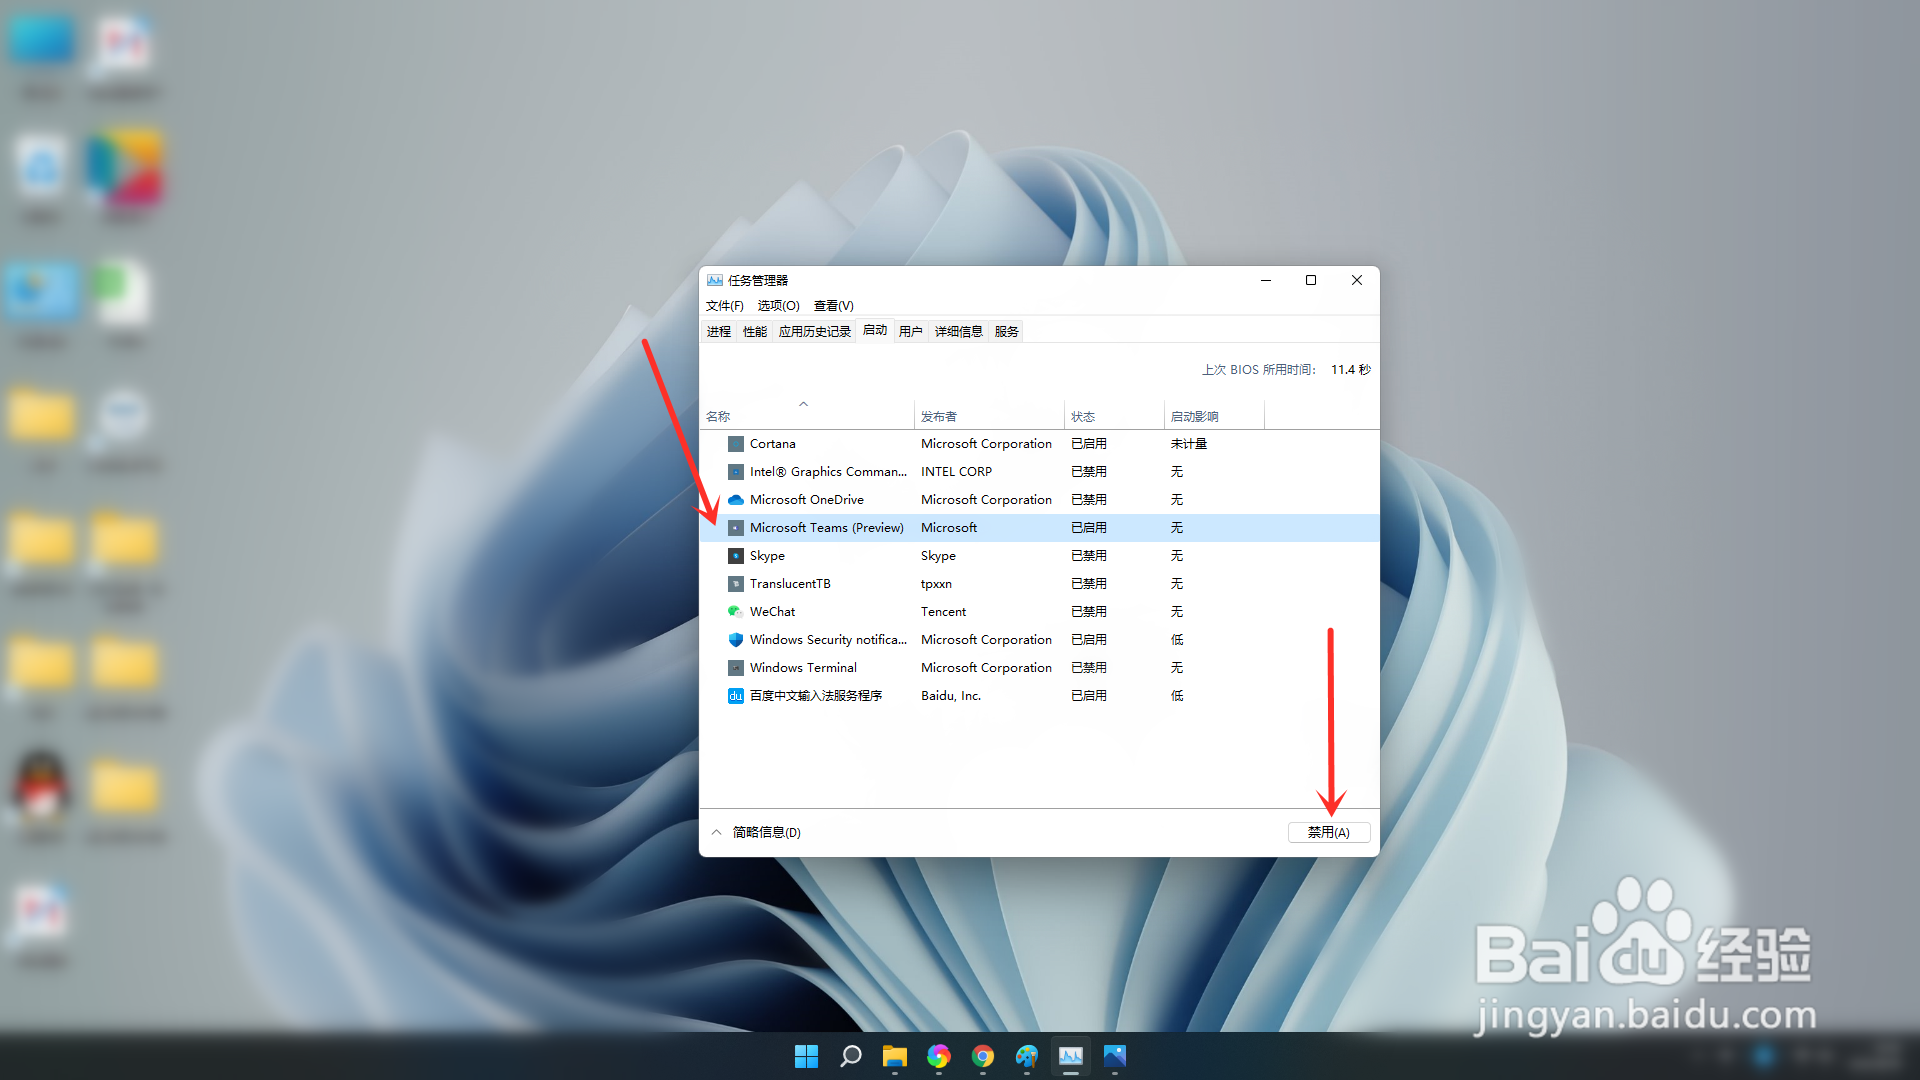This screenshot has height=1080, width=1920.
Task: Click the 低 impact in Windows Security row
Action: 1177,640
